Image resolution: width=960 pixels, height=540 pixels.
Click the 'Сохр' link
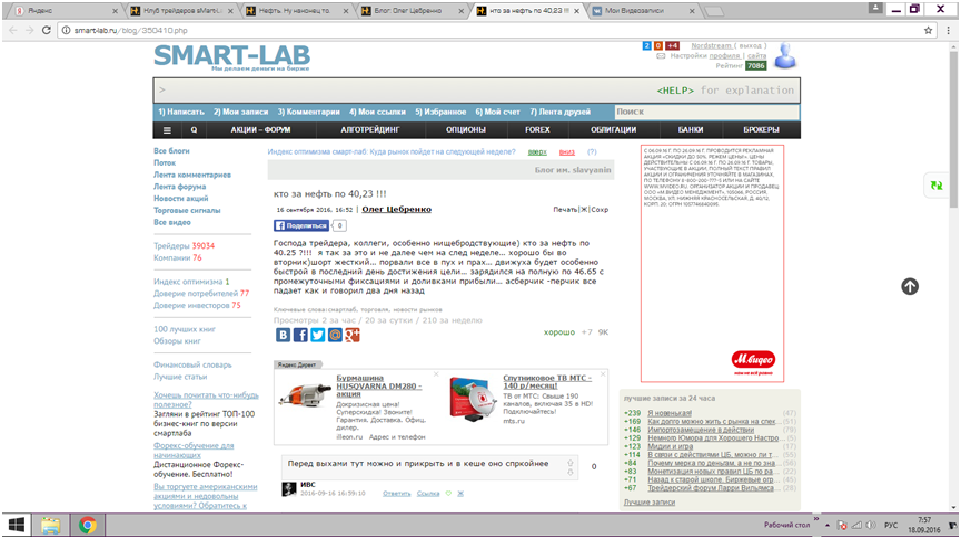(600, 209)
